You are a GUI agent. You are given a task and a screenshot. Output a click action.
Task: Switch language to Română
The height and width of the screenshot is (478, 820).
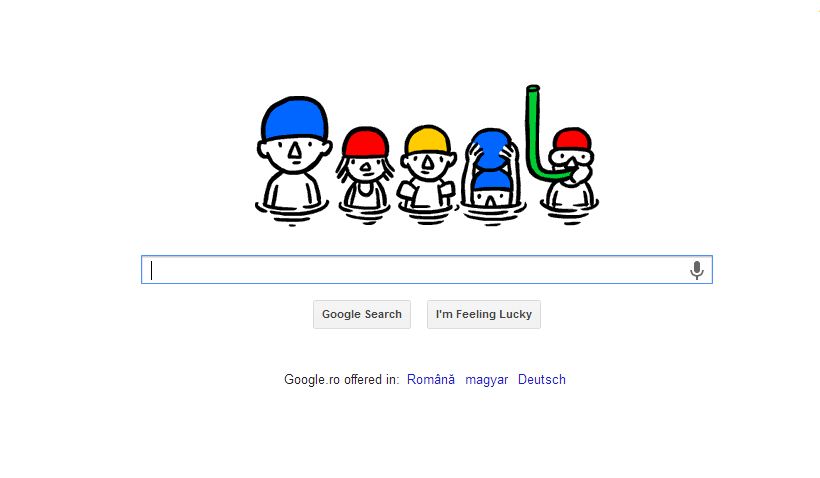431,380
